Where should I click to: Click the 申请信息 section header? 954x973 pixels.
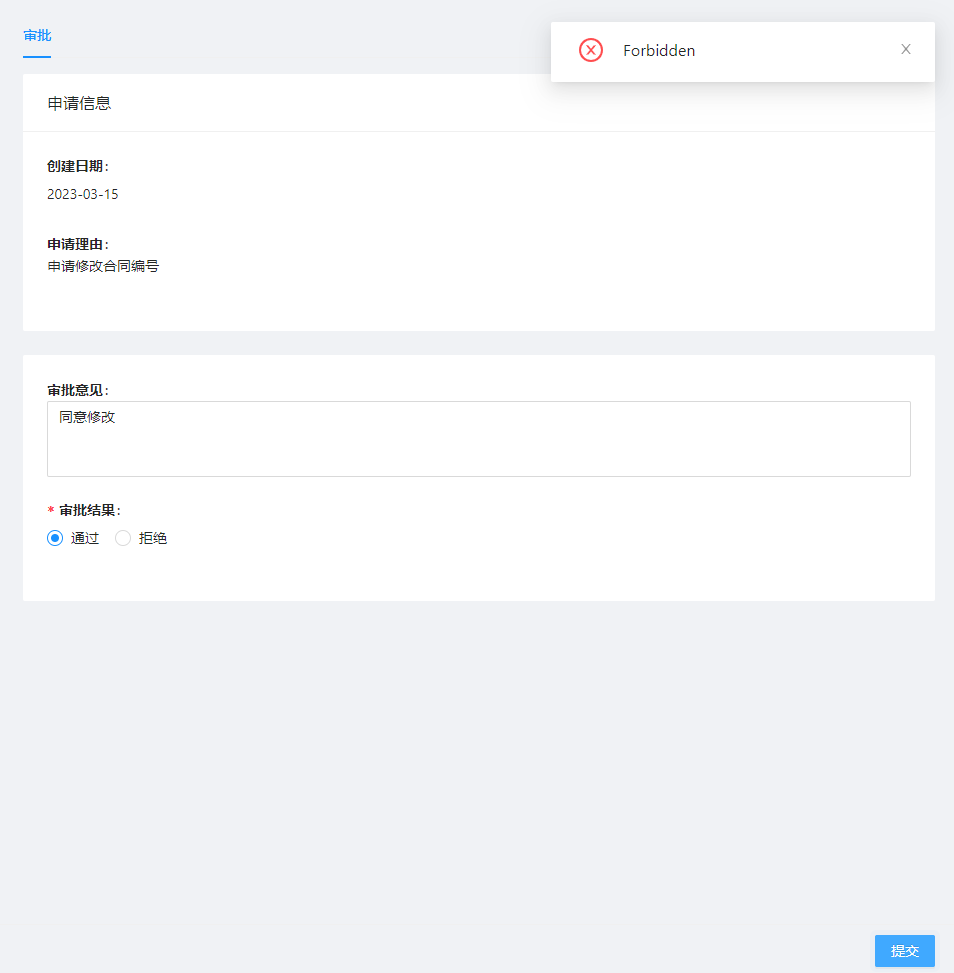pos(79,102)
